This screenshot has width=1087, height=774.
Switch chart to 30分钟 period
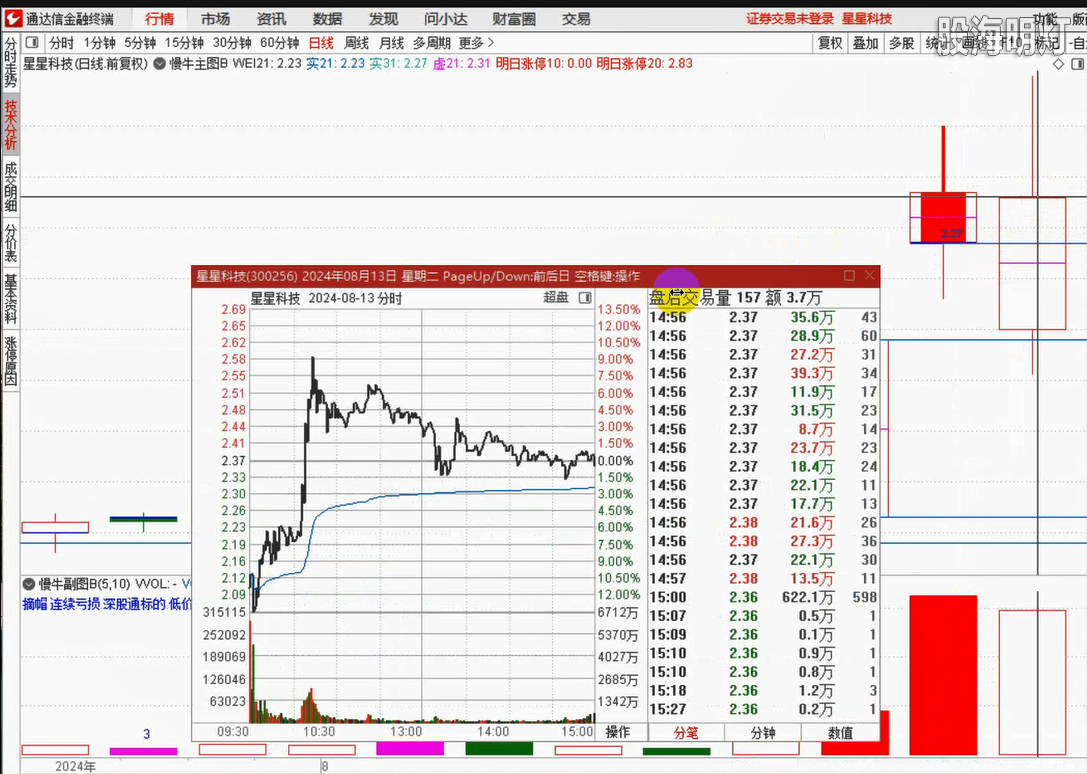coord(232,43)
